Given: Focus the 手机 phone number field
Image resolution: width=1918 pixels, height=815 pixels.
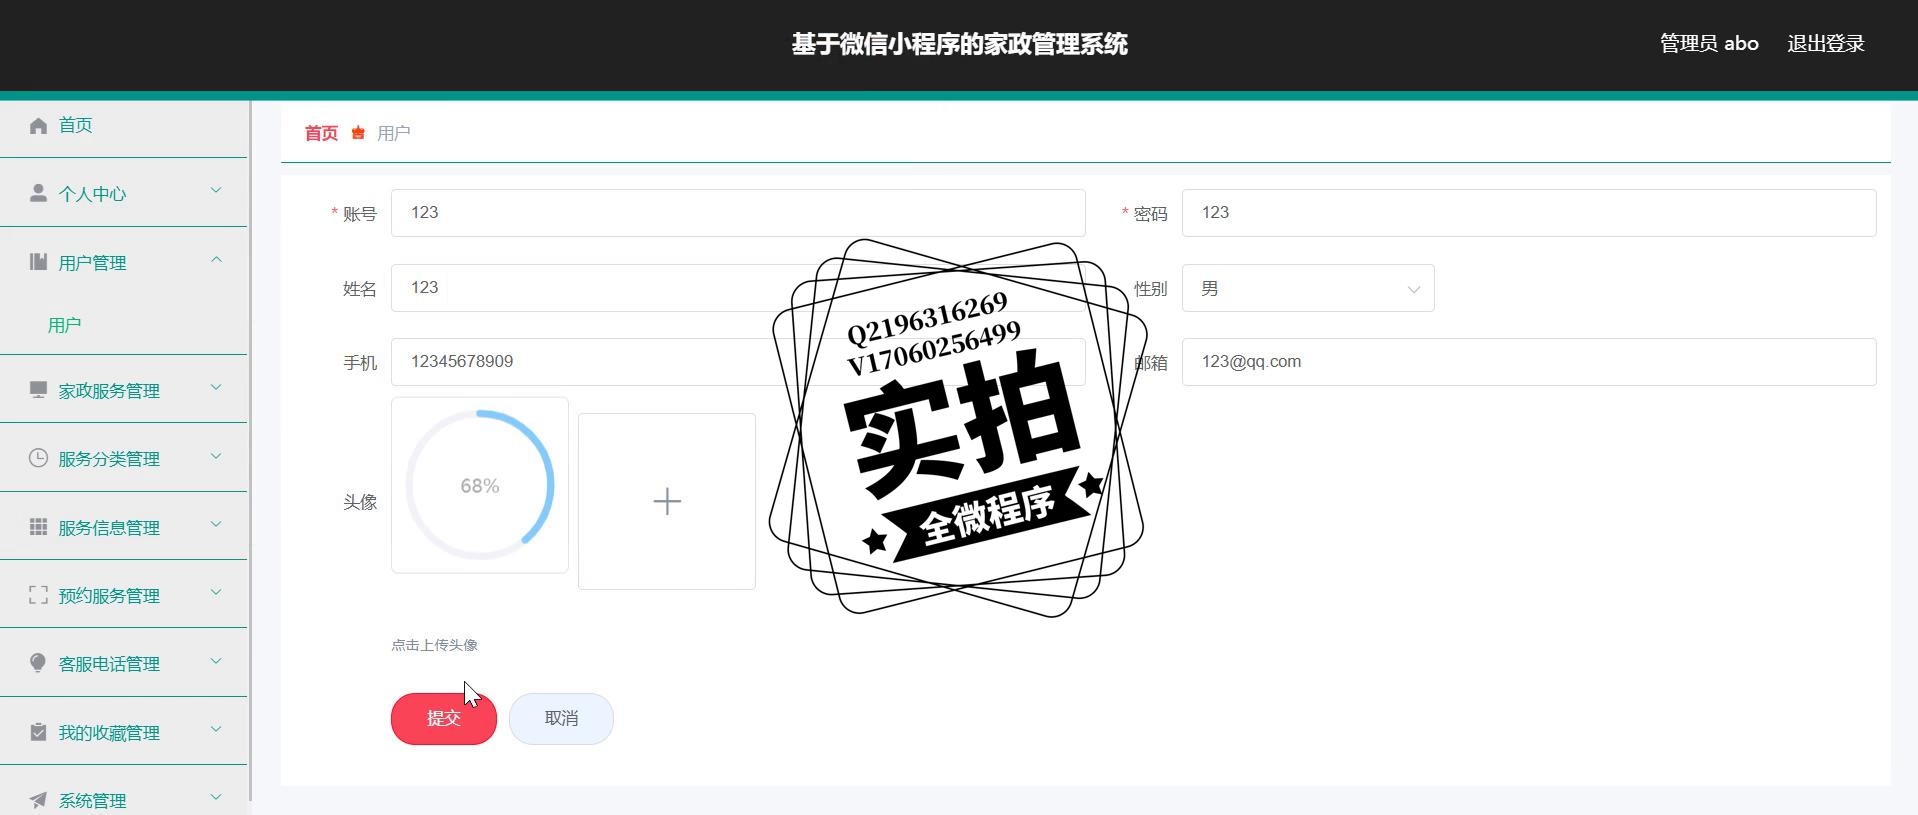Looking at the screenshot, I should [738, 362].
